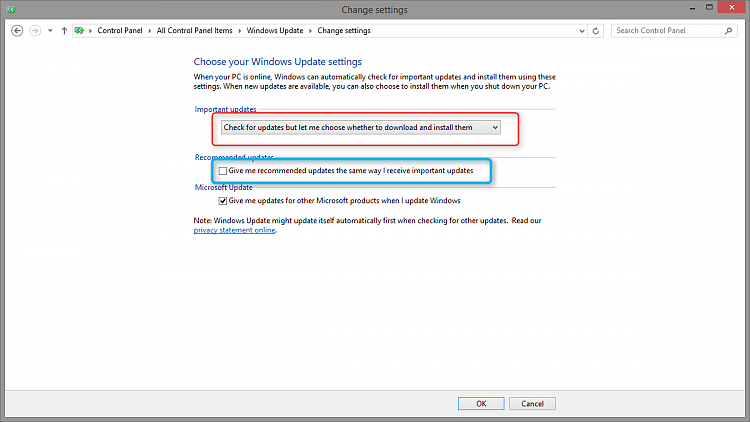Click the Forward navigation arrow

tap(35, 31)
